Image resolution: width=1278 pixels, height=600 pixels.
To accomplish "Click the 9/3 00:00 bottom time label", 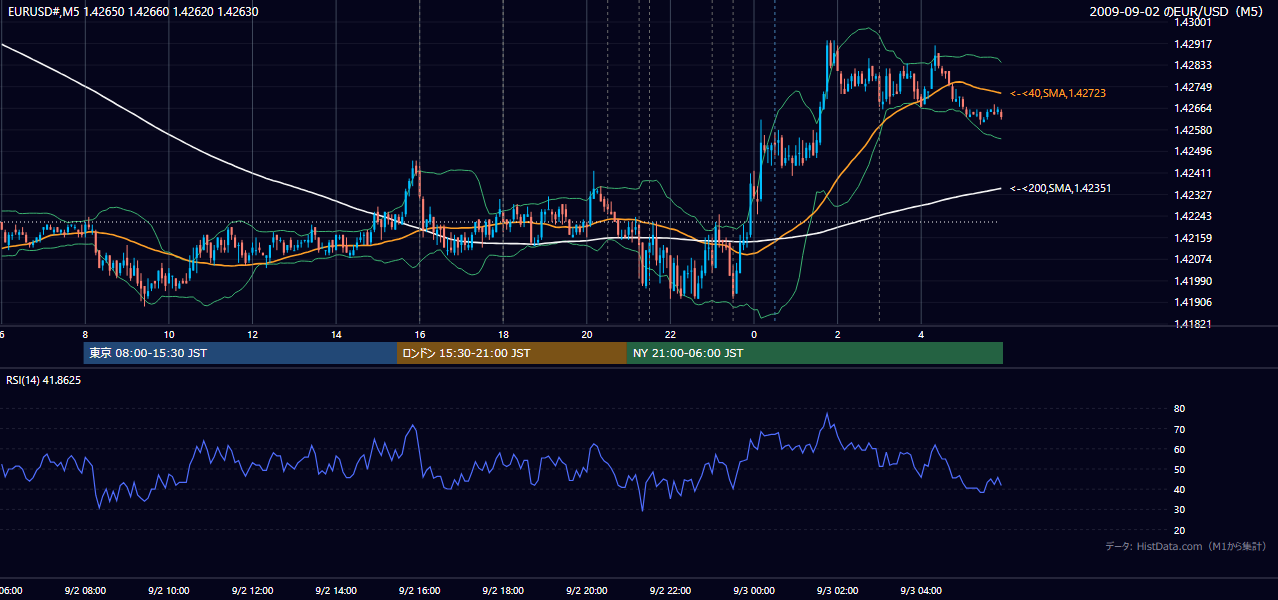I will [x=754, y=591].
